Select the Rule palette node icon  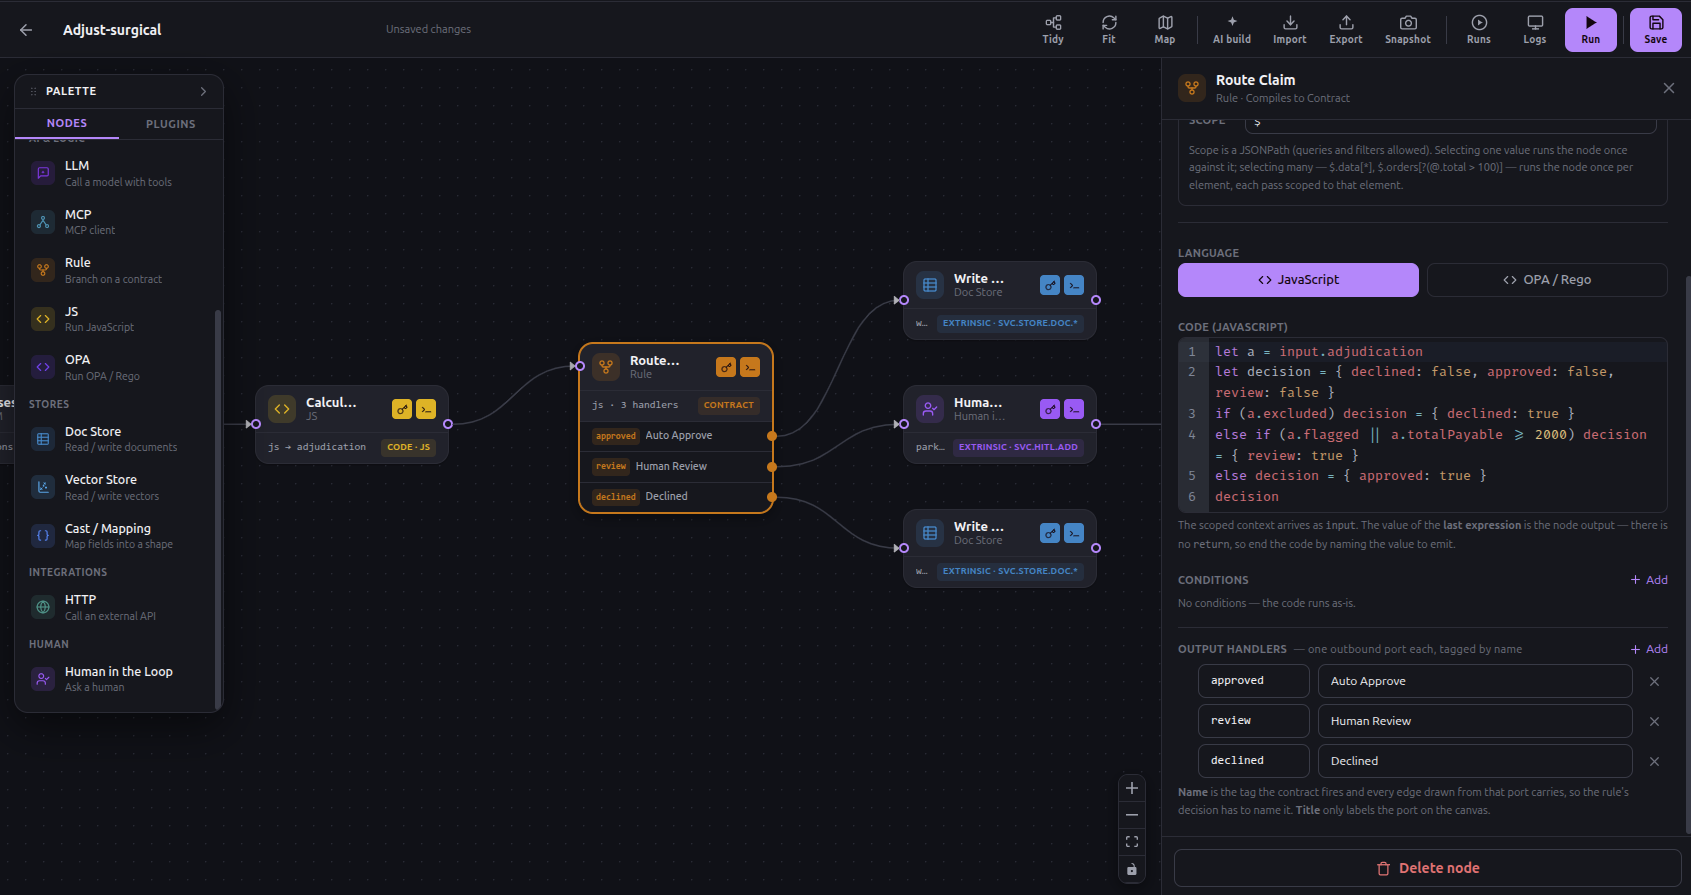43,270
